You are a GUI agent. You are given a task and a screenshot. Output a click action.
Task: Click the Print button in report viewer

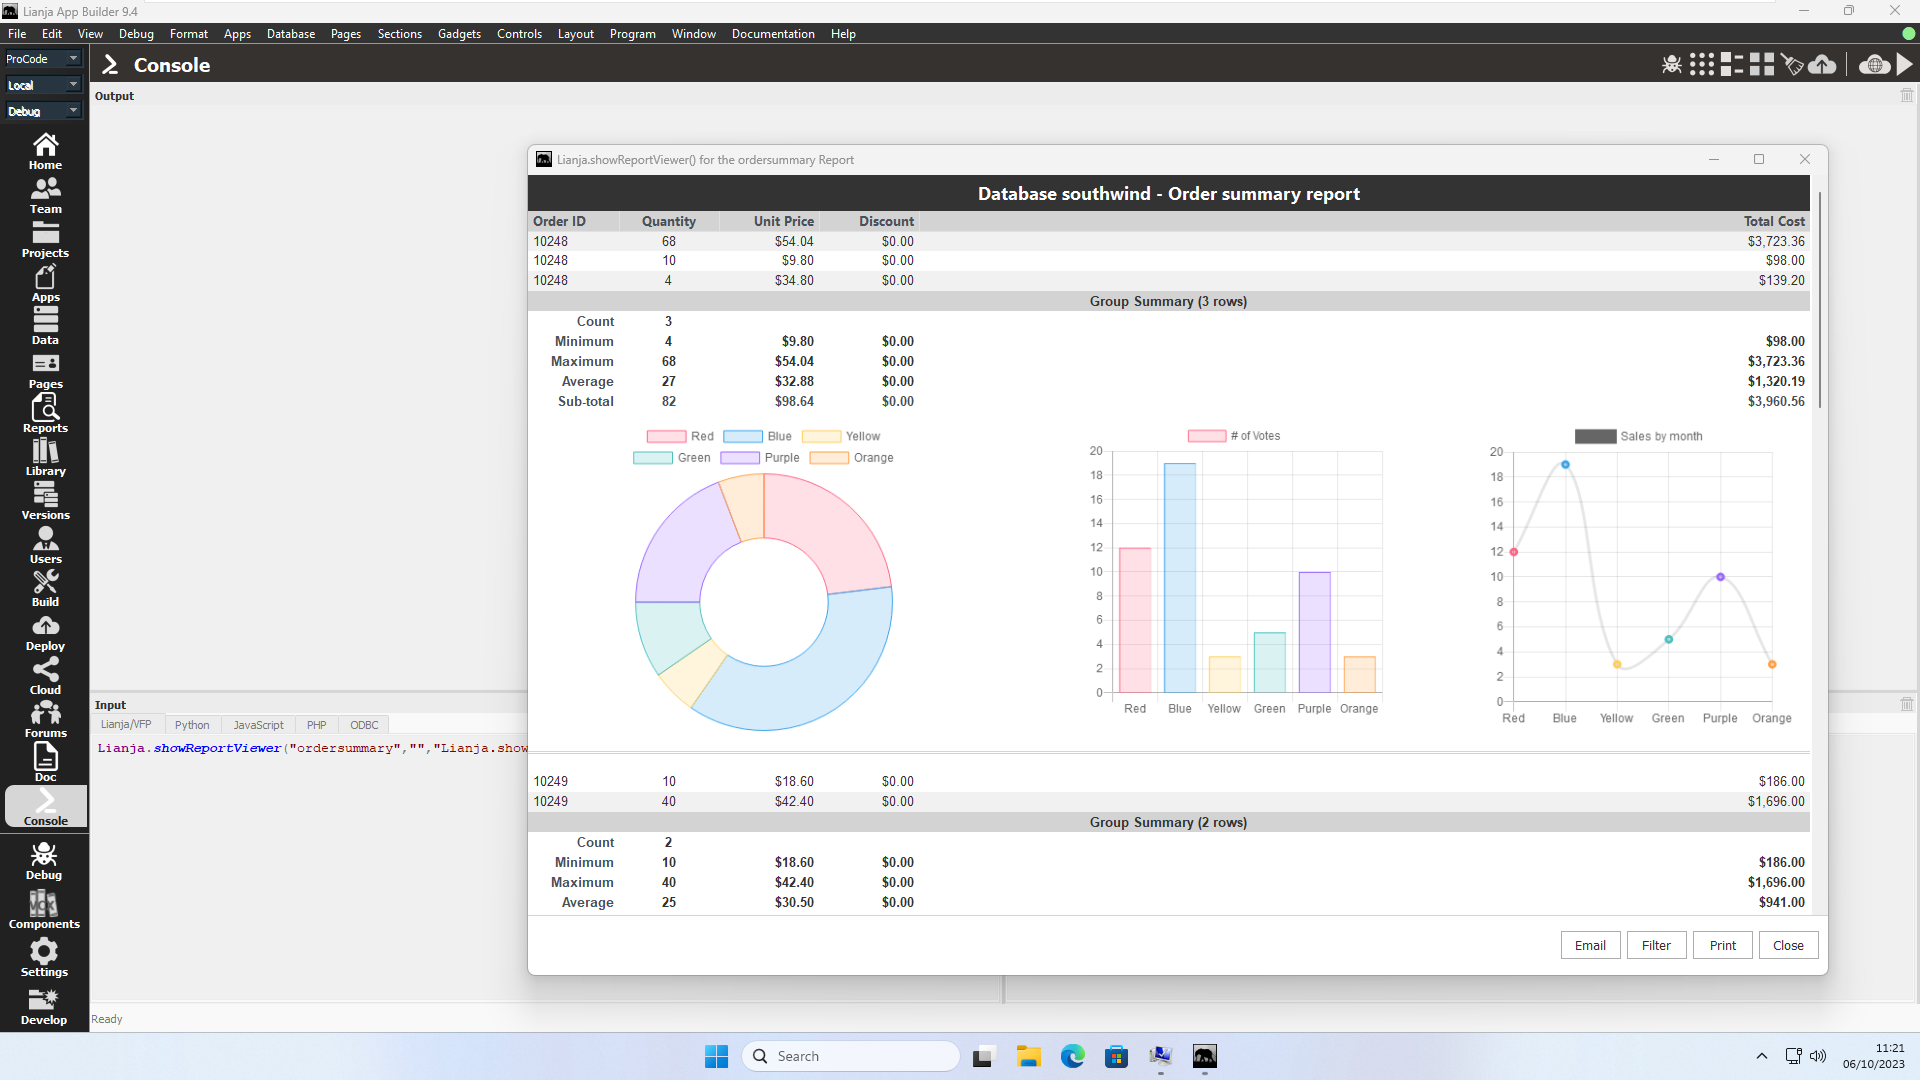pyautogui.click(x=1722, y=945)
